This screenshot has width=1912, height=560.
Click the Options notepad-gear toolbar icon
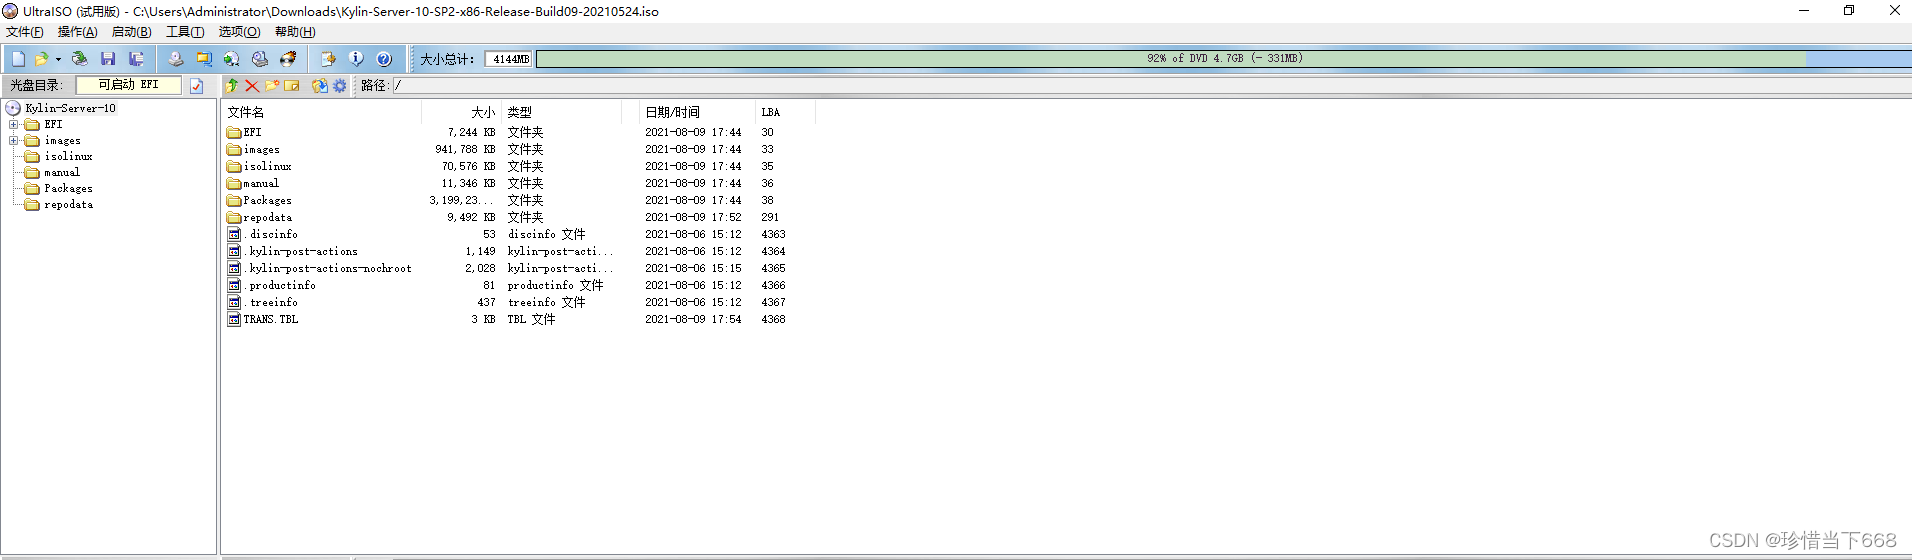327,59
